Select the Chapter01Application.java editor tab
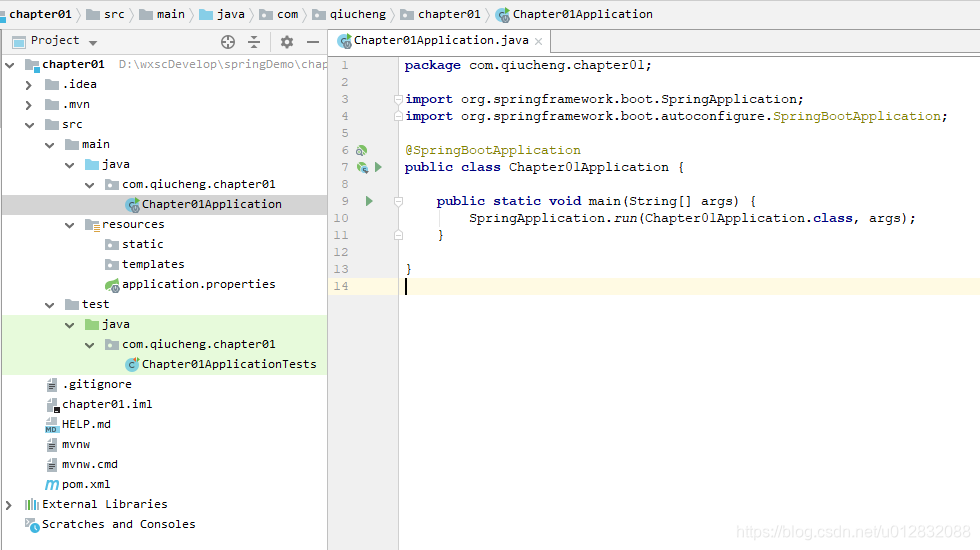This screenshot has height=550, width=980. [x=441, y=41]
